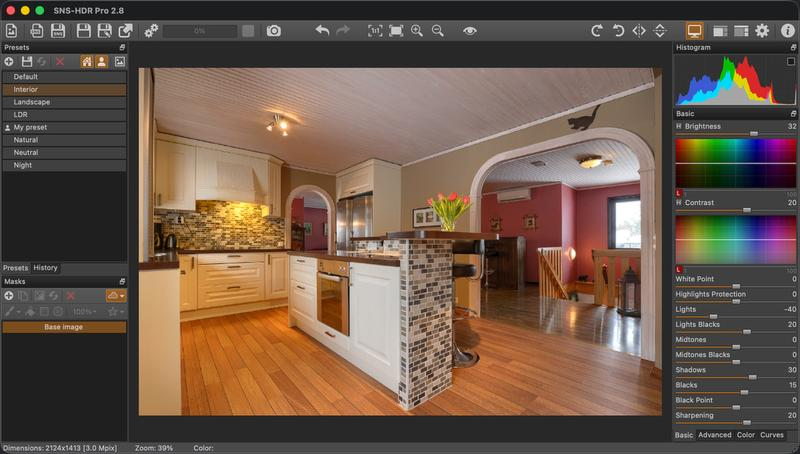This screenshot has height=454, width=800.
Task: Toggle the second panel layout icon
Action: [x=741, y=31]
